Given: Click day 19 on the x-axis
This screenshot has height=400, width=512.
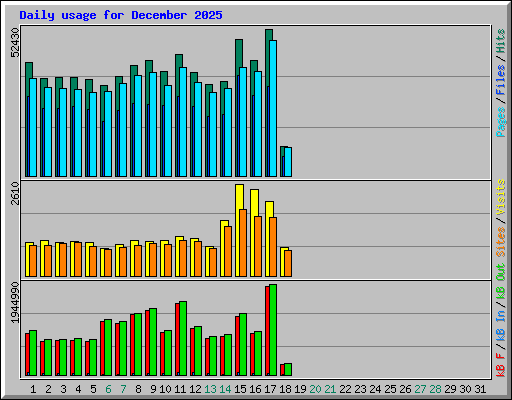Looking at the screenshot, I should pos(300,389).
